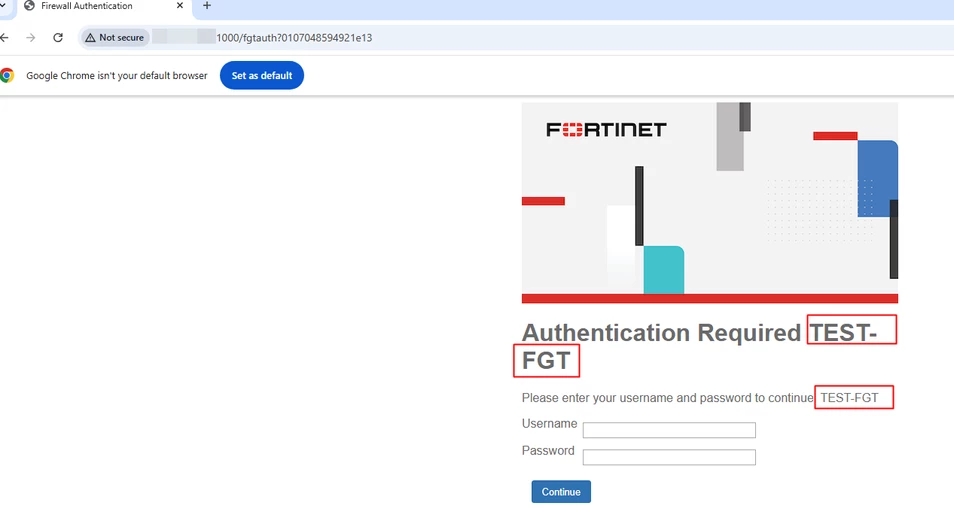Go forward using the forward arrow
This screenshot has width=954, height=521.
tap(30, 38)
